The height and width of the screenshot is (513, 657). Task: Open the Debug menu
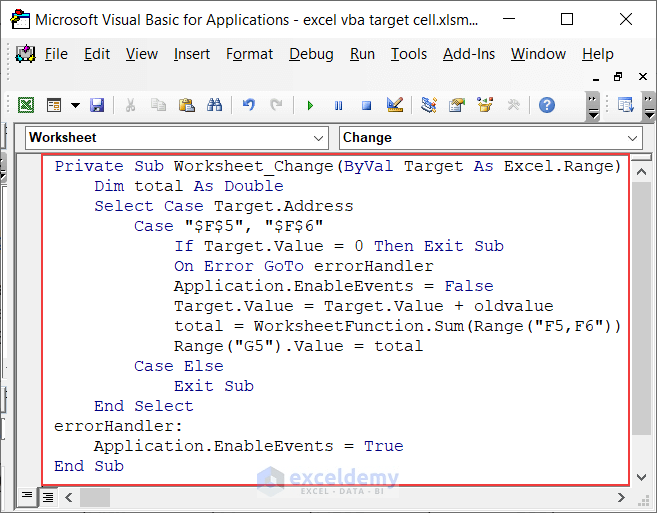tap(311, 54)
